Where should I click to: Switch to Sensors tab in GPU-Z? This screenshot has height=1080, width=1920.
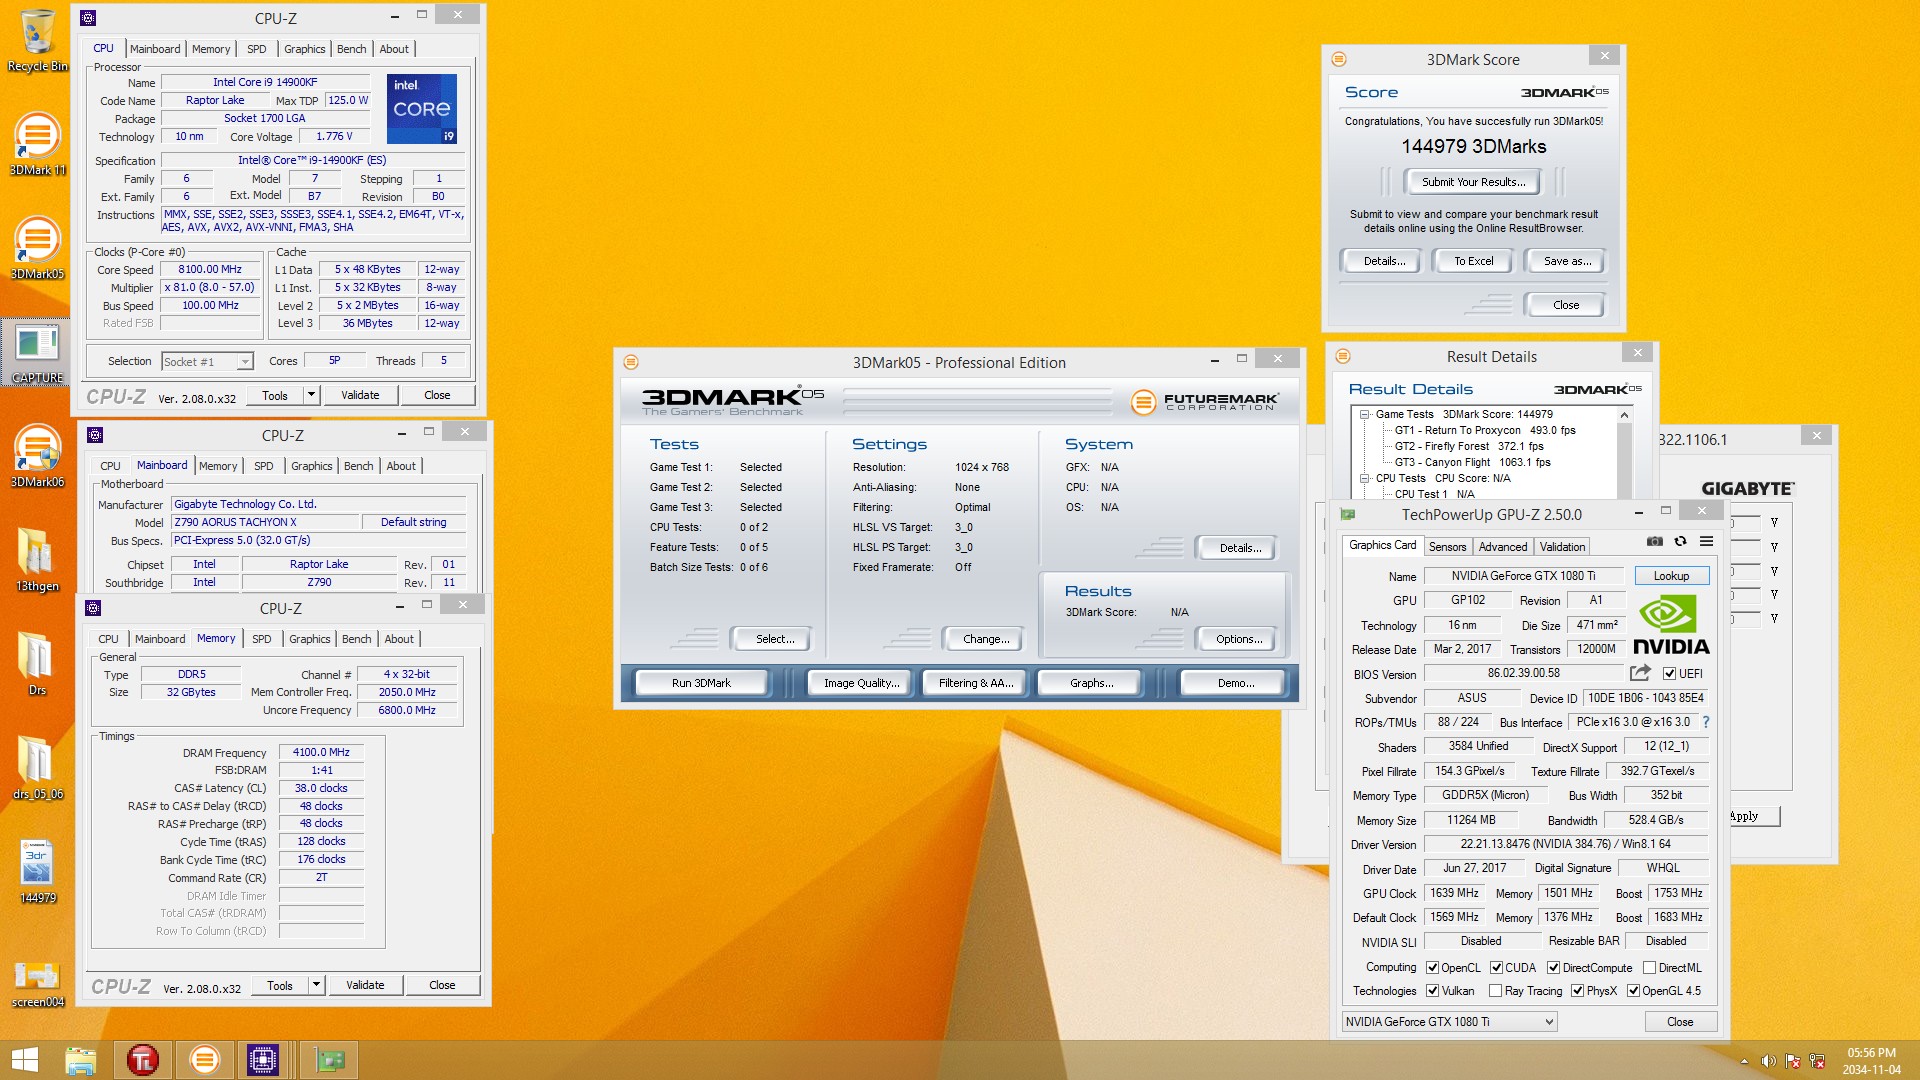1447,547
